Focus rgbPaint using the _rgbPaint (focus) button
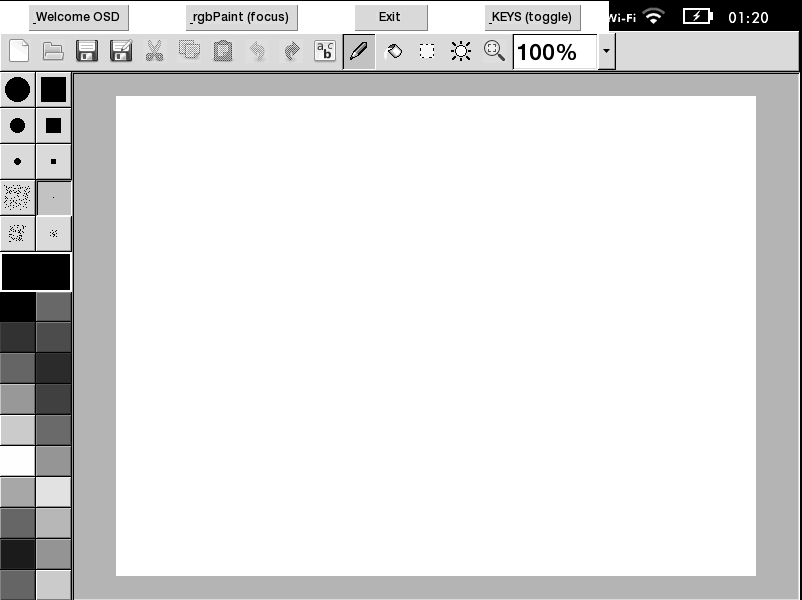 (241, 17)
